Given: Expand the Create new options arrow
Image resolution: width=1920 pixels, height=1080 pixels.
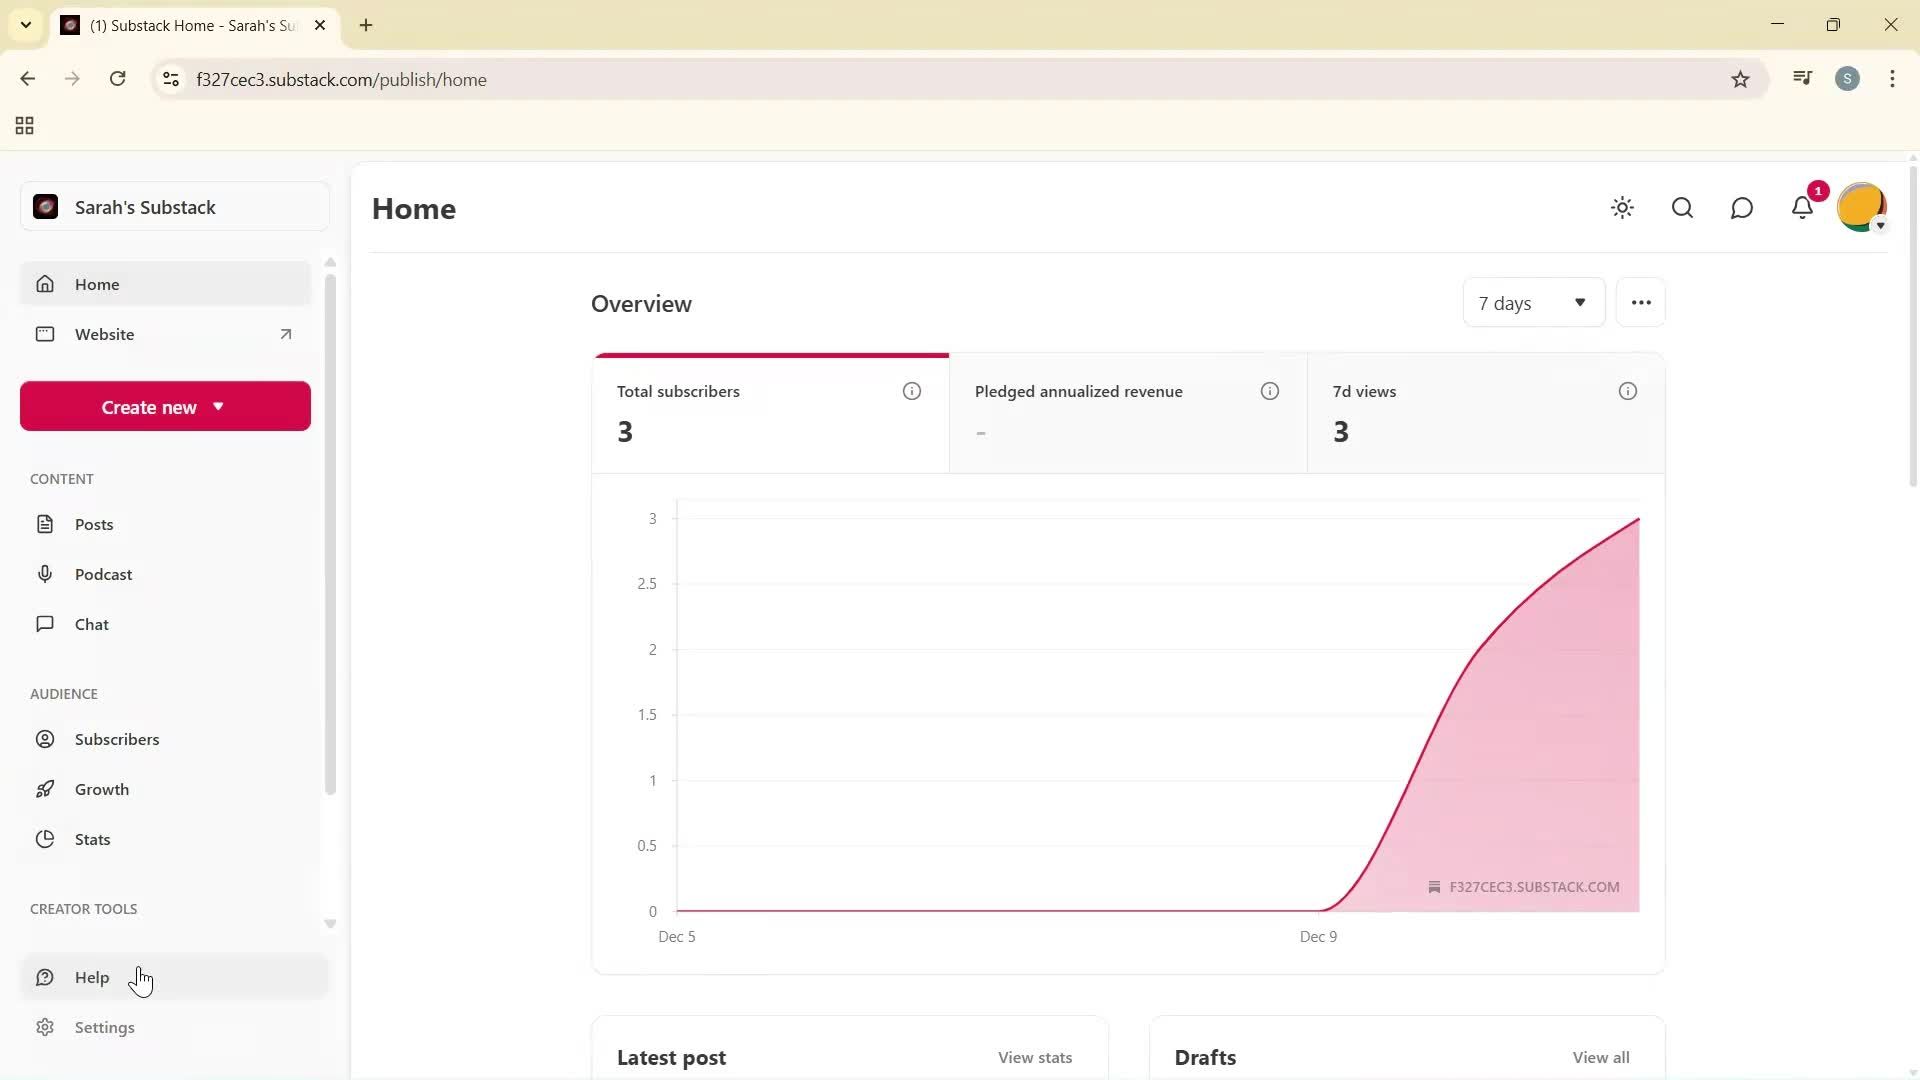Looking at the screenshot, I should 219,406.
